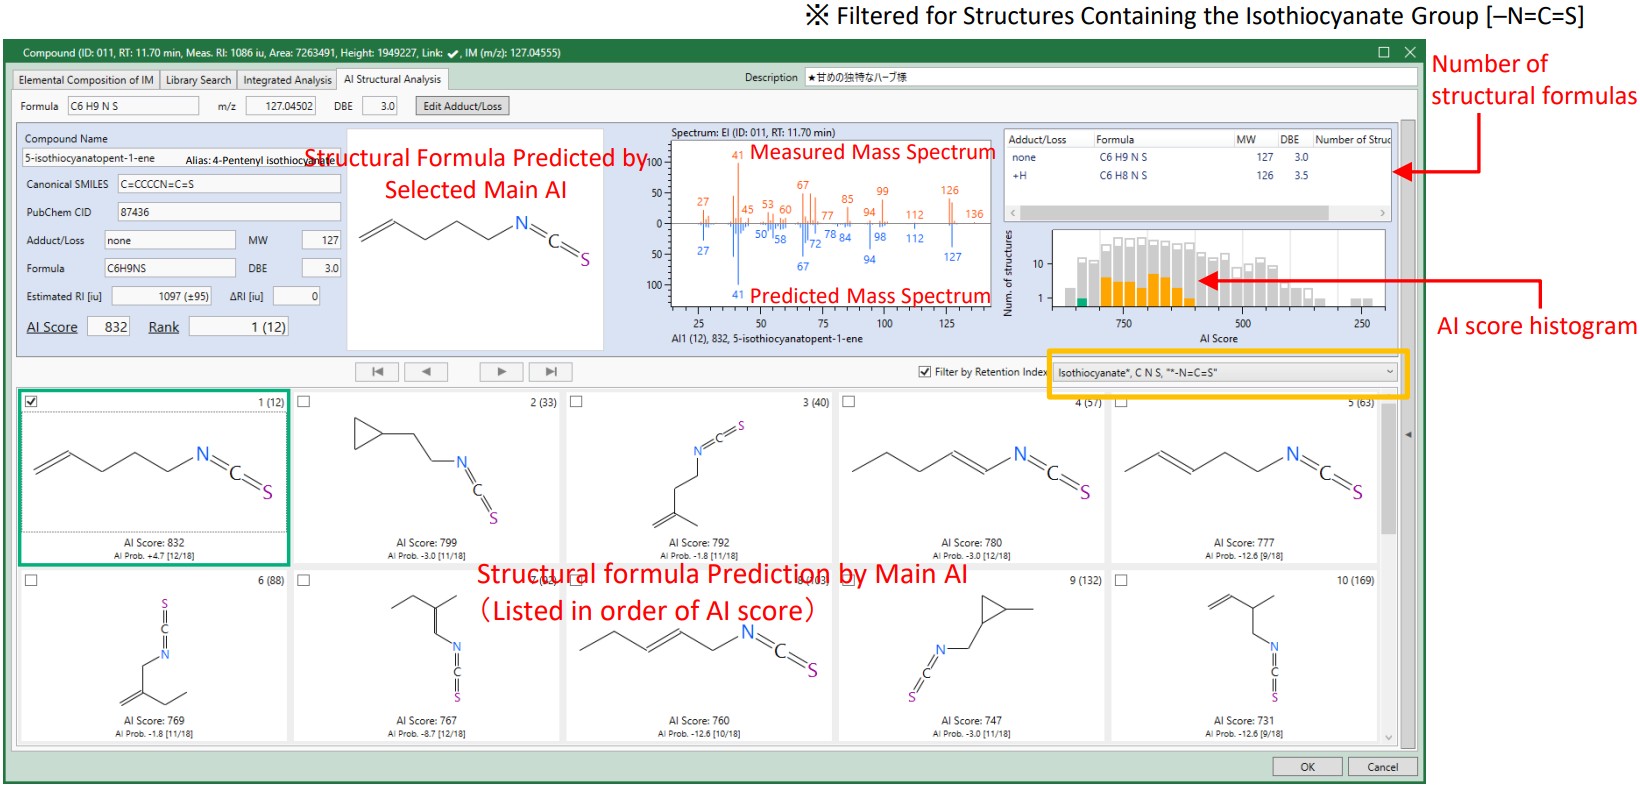Uncheck the rank 1 structure candidate
The height and width of the screenshot is (787, 1640).
31,402
